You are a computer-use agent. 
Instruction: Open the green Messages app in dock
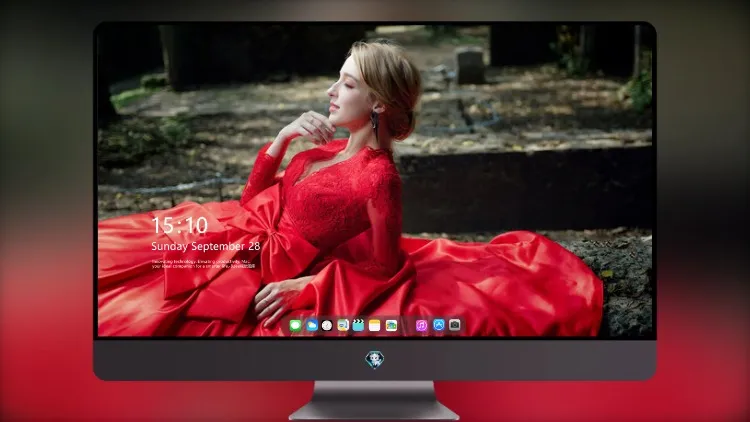tap(295, 326)
